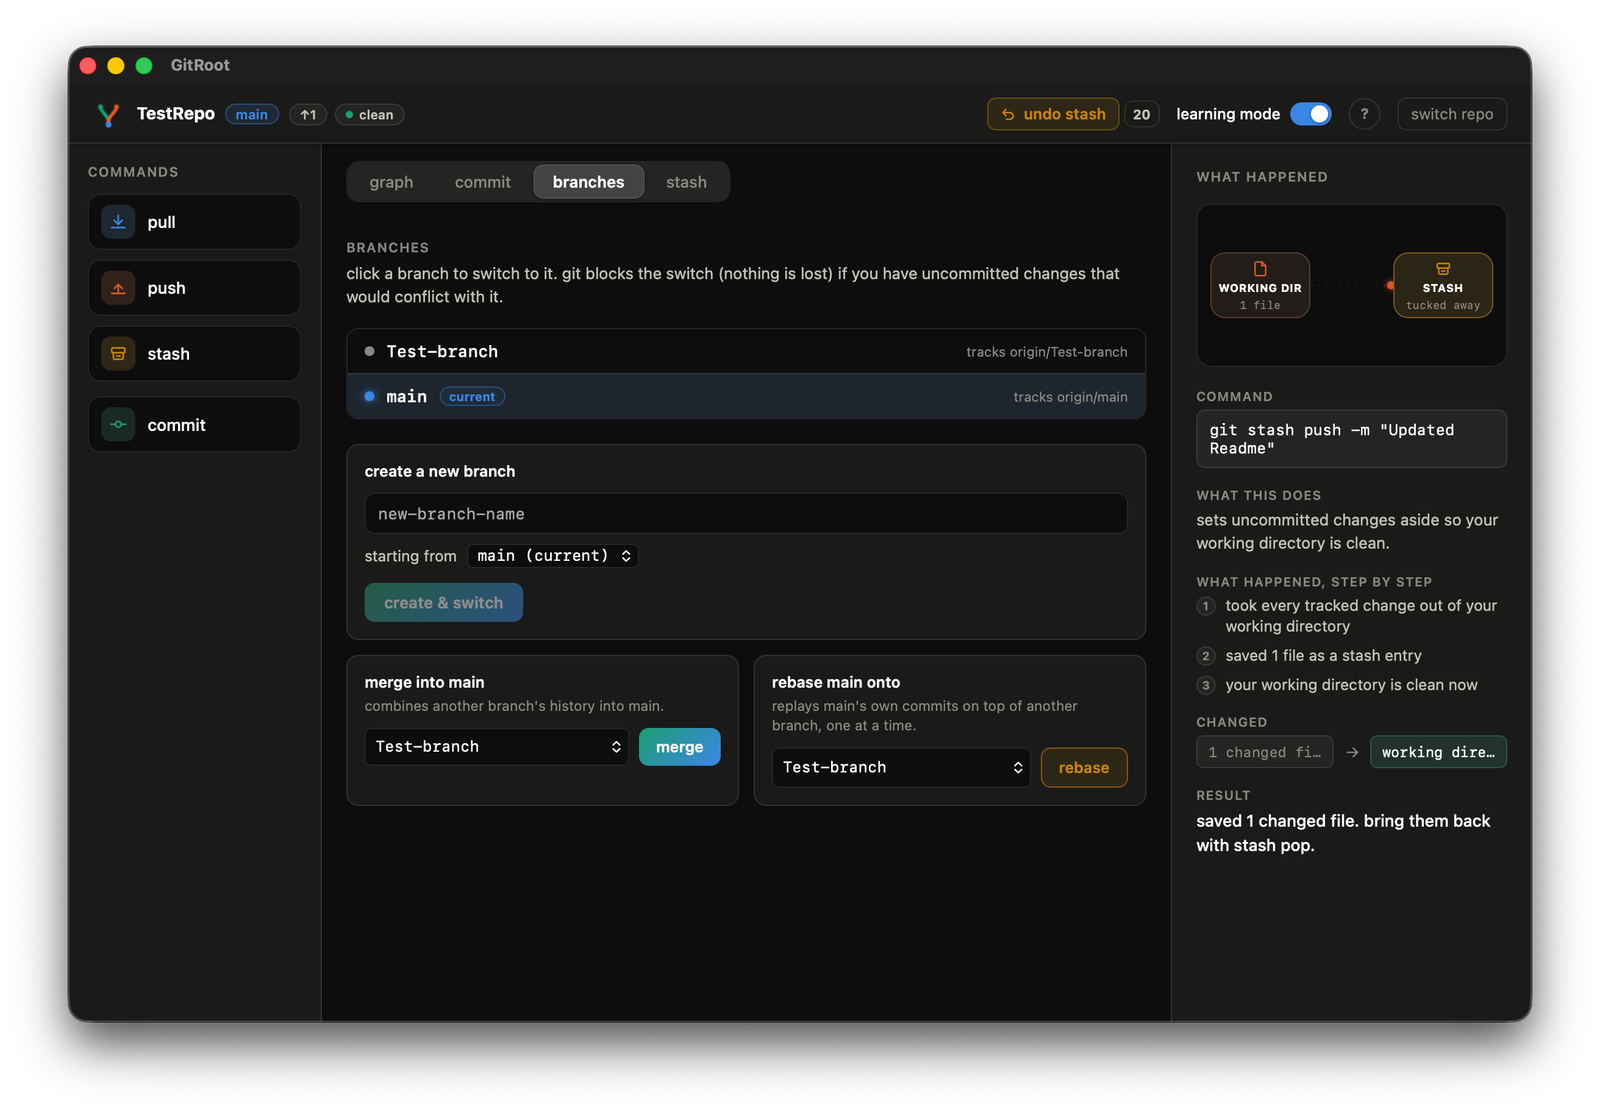Toggle learning mode switch off
The width and height of the screenshot is (1600, 1112).
[x=1311, y=114]
